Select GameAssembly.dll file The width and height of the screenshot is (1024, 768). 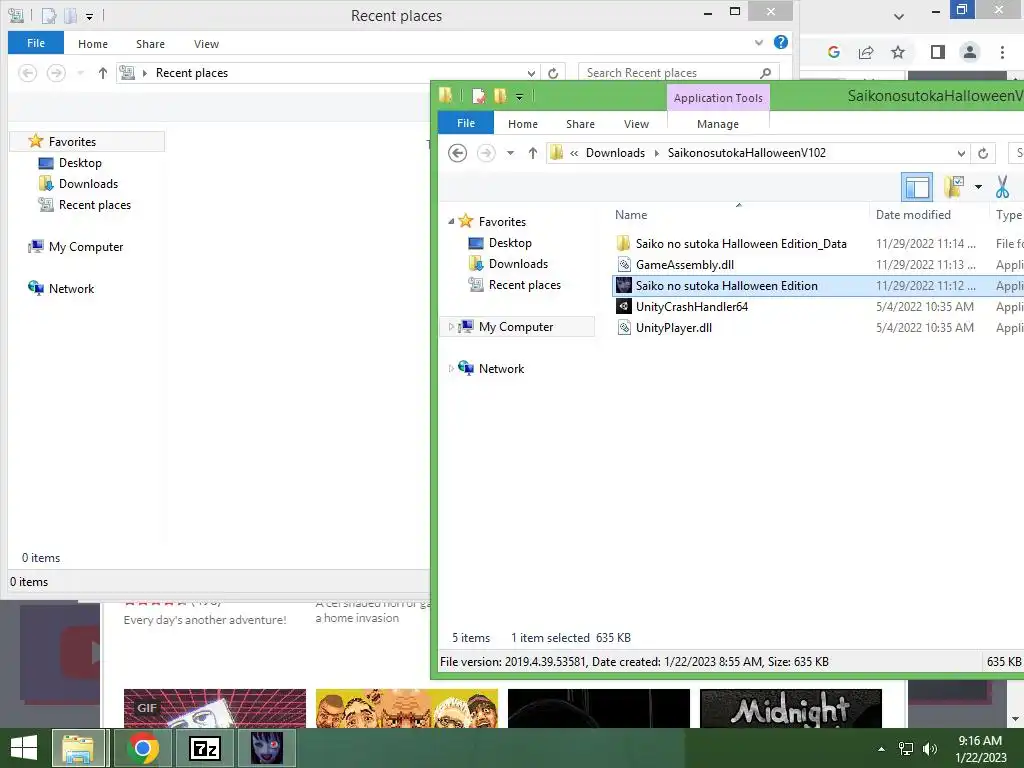coord(684,264)
